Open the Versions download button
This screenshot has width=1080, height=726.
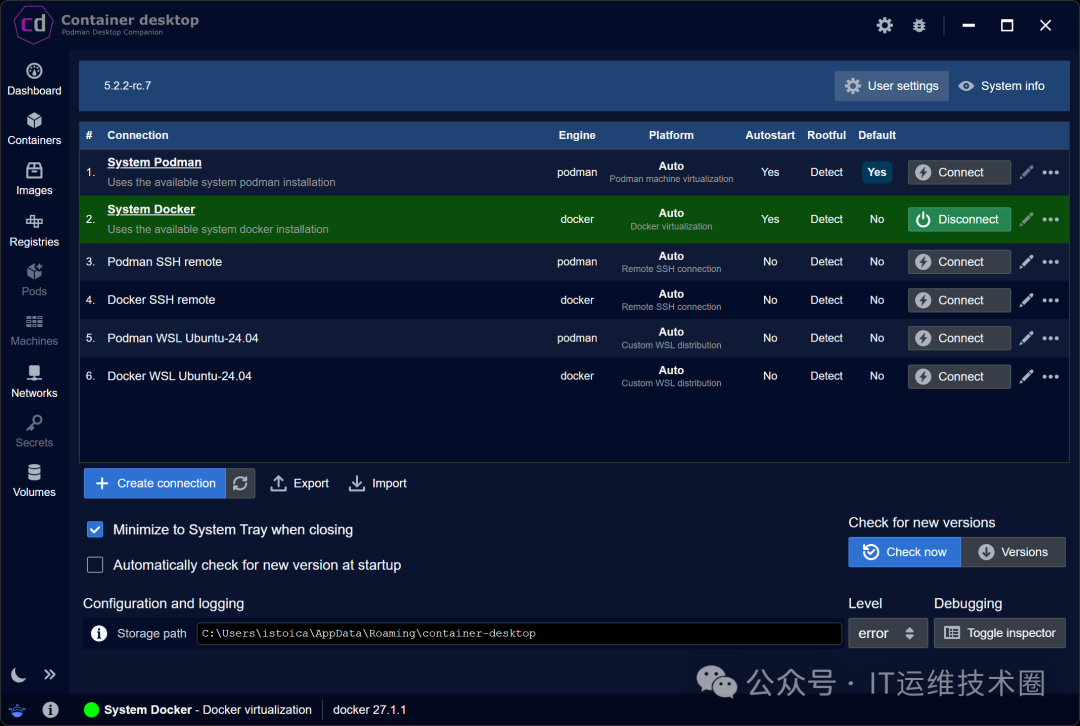click(1013, 552)
